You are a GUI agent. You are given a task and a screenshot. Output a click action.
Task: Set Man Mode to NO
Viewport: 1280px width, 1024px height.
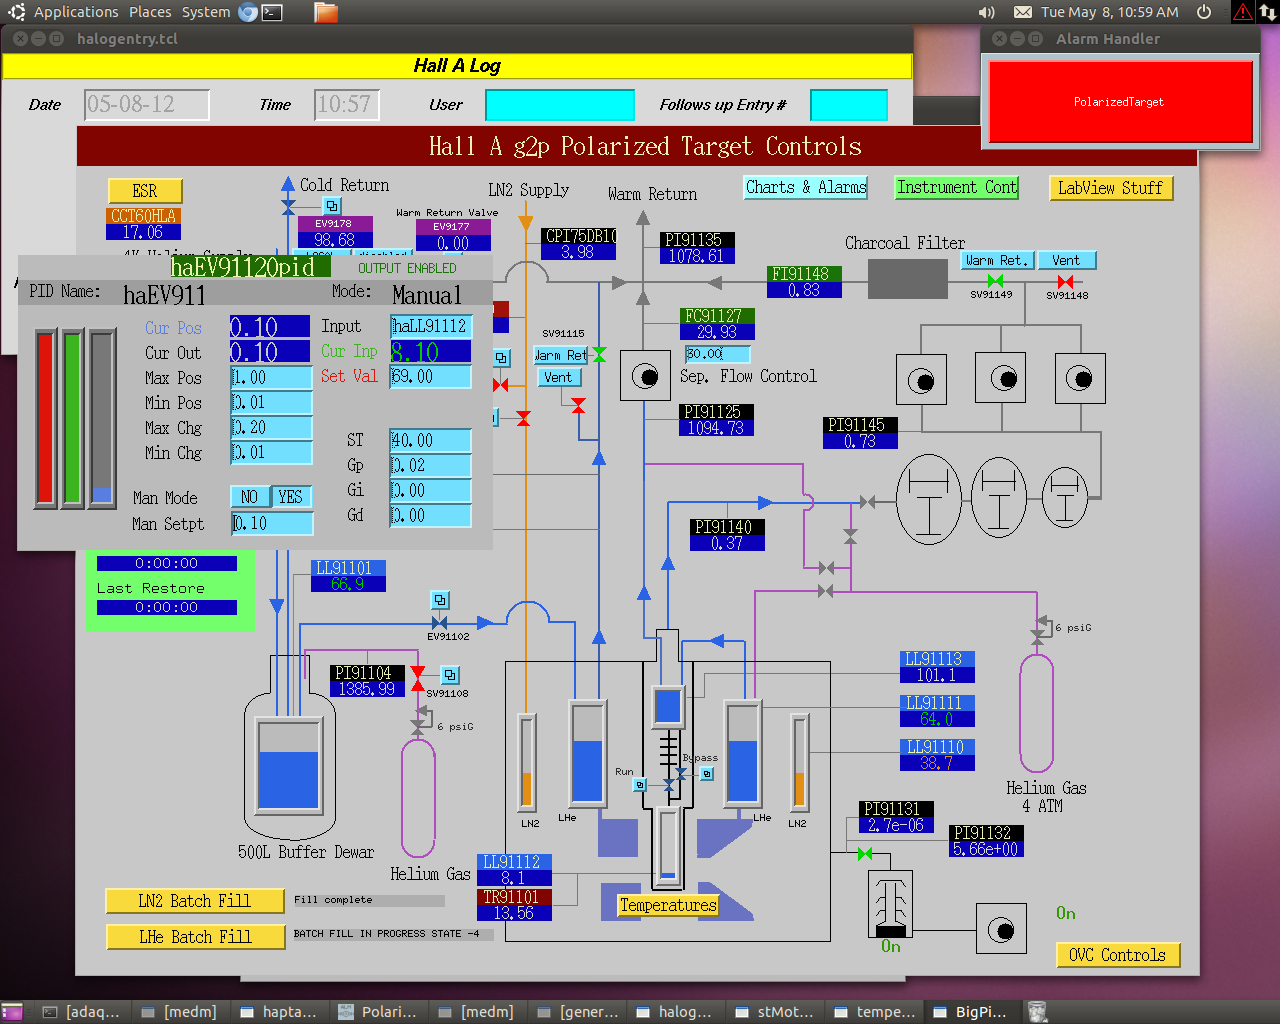coord(250,497)
